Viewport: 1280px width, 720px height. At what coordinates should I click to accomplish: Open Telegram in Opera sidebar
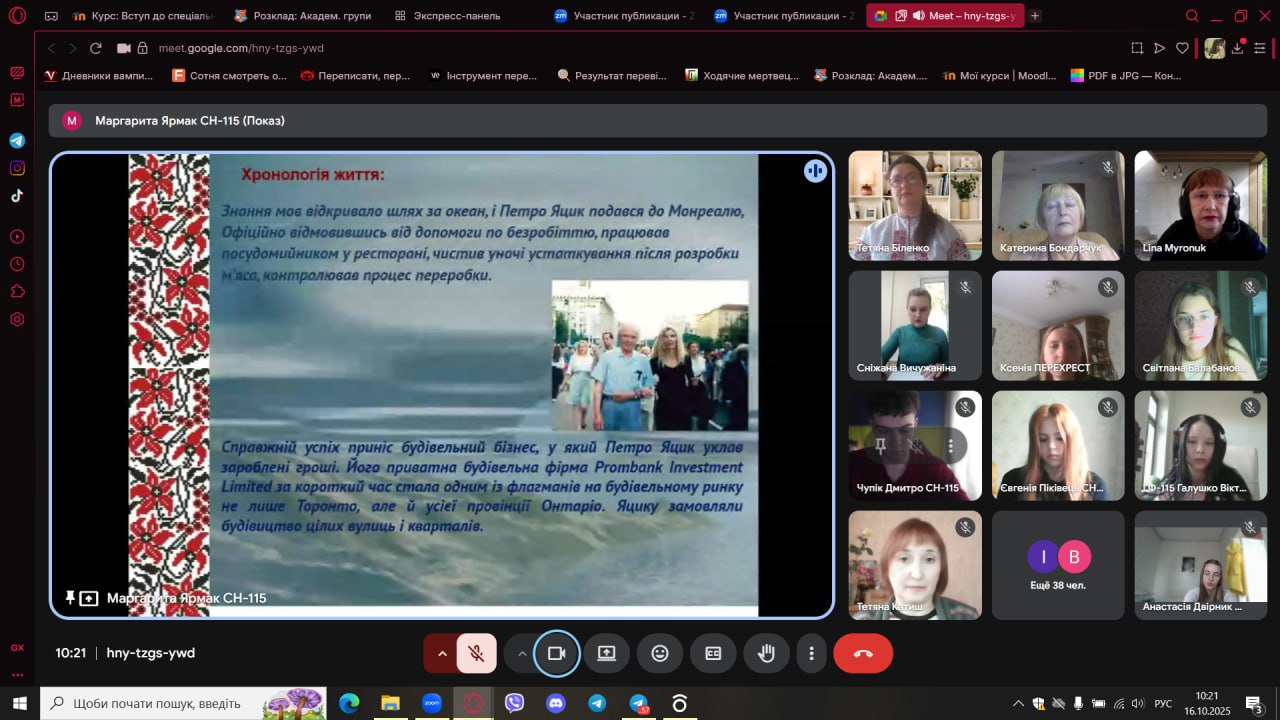[17, 141]
